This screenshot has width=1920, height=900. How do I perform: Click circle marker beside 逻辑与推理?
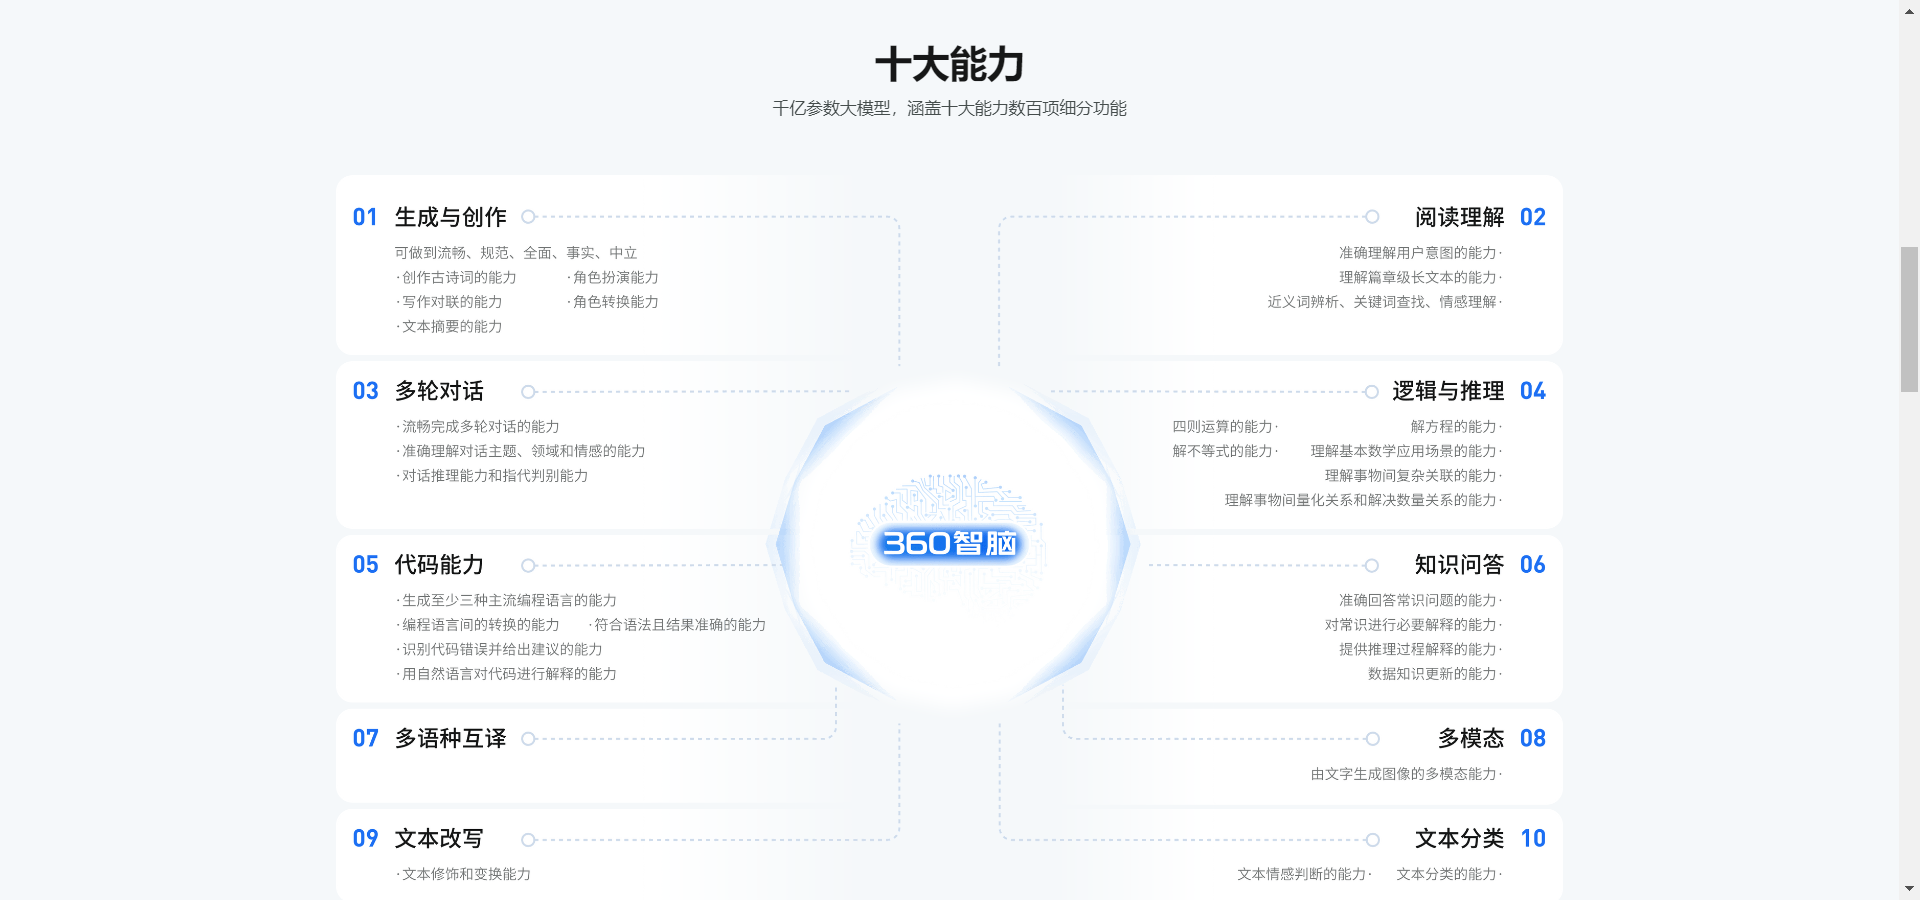pyautogui.click(x=1372, y=392)
